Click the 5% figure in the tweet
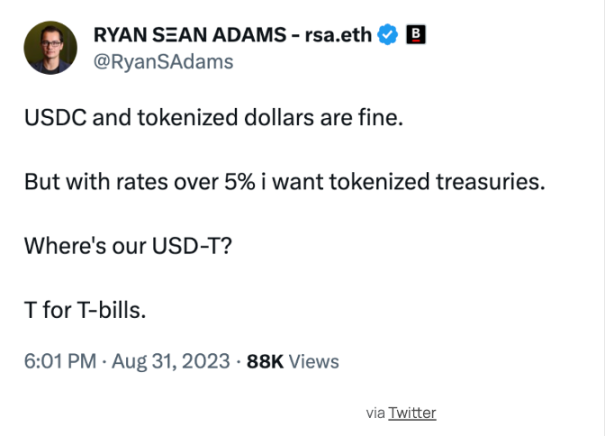The width and height of the screenshot is (605, 436). [240, 181]
